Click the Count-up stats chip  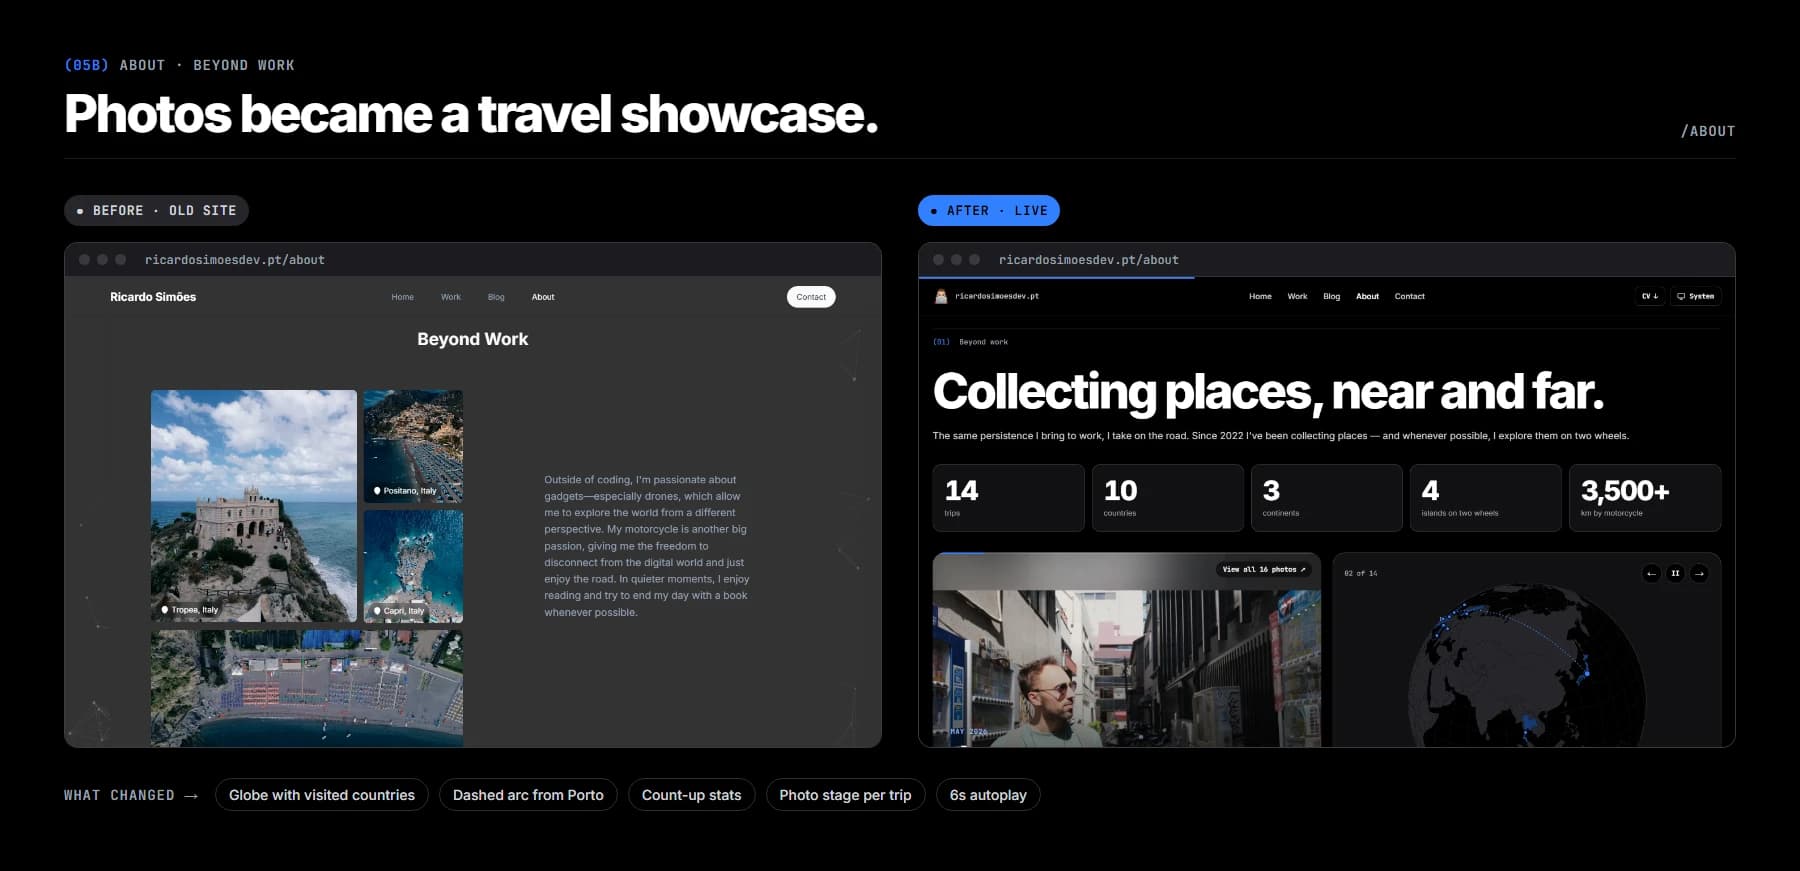691,795
